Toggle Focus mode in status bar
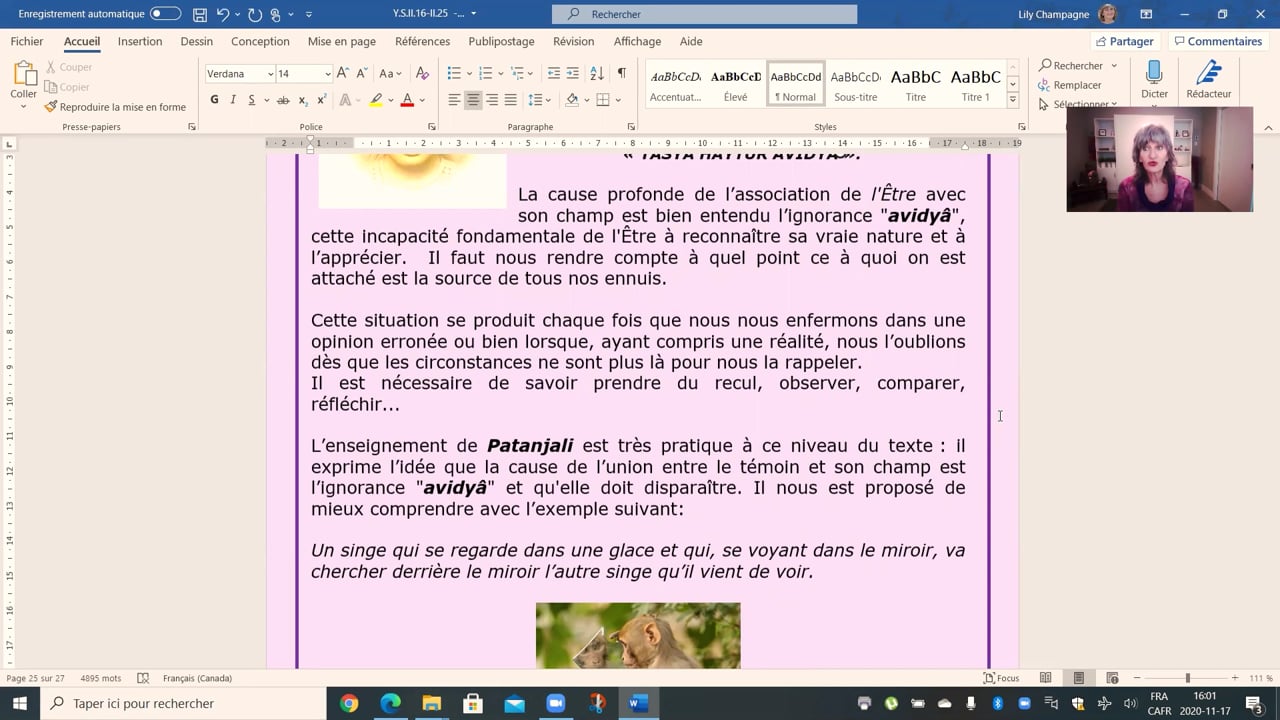This screenshot has height=720, width=1280. pos(1001,678)
